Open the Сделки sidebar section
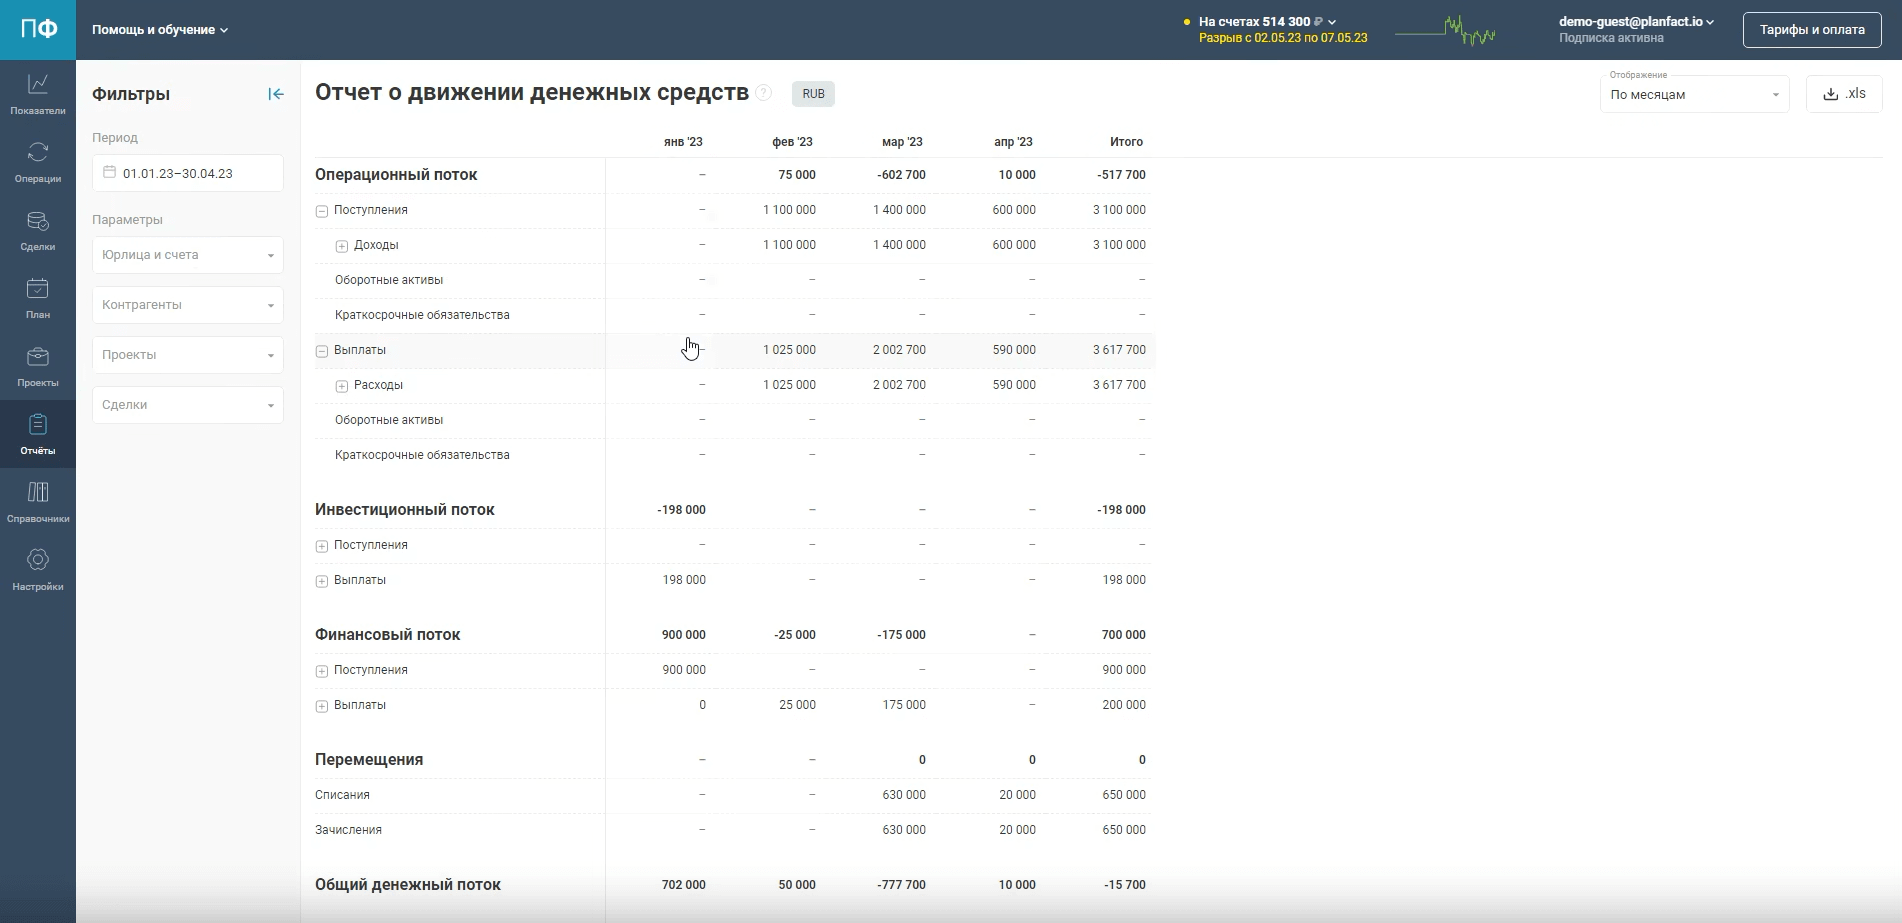 [x=38, y=230]
